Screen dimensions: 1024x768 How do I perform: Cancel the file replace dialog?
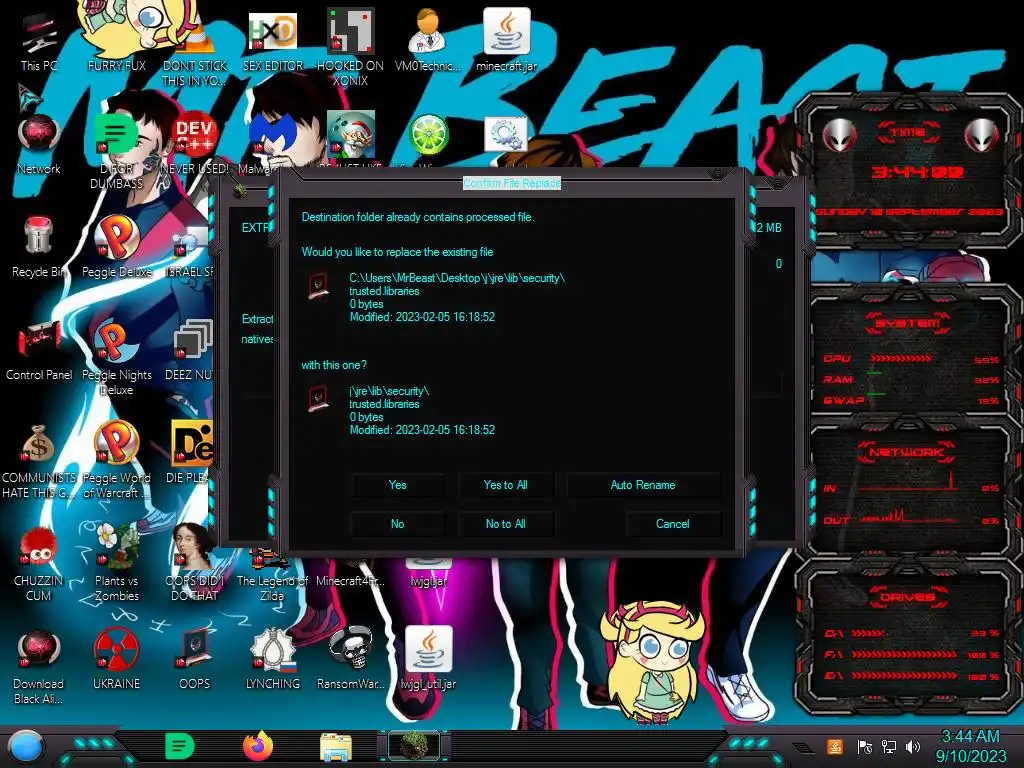coord(672,524)
